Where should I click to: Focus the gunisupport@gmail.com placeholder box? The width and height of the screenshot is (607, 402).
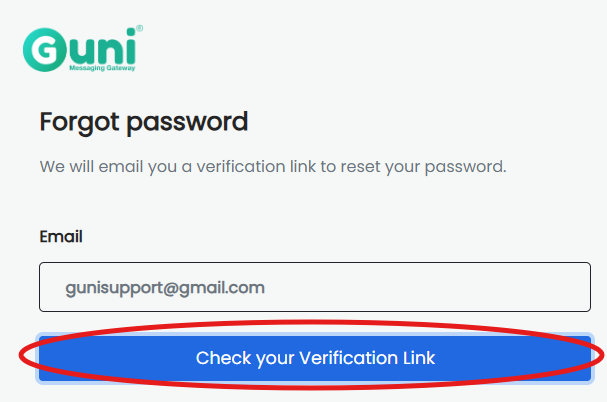315,287
